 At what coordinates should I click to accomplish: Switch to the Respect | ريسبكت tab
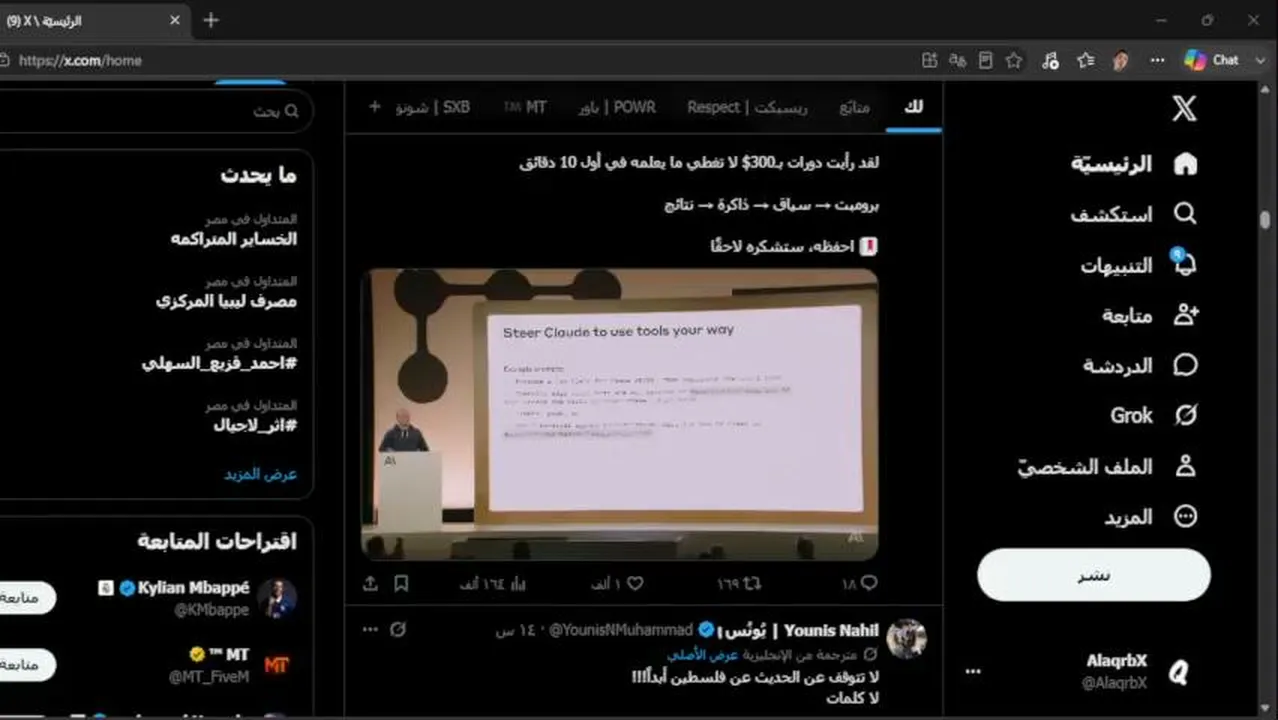[x=747, y=107]
